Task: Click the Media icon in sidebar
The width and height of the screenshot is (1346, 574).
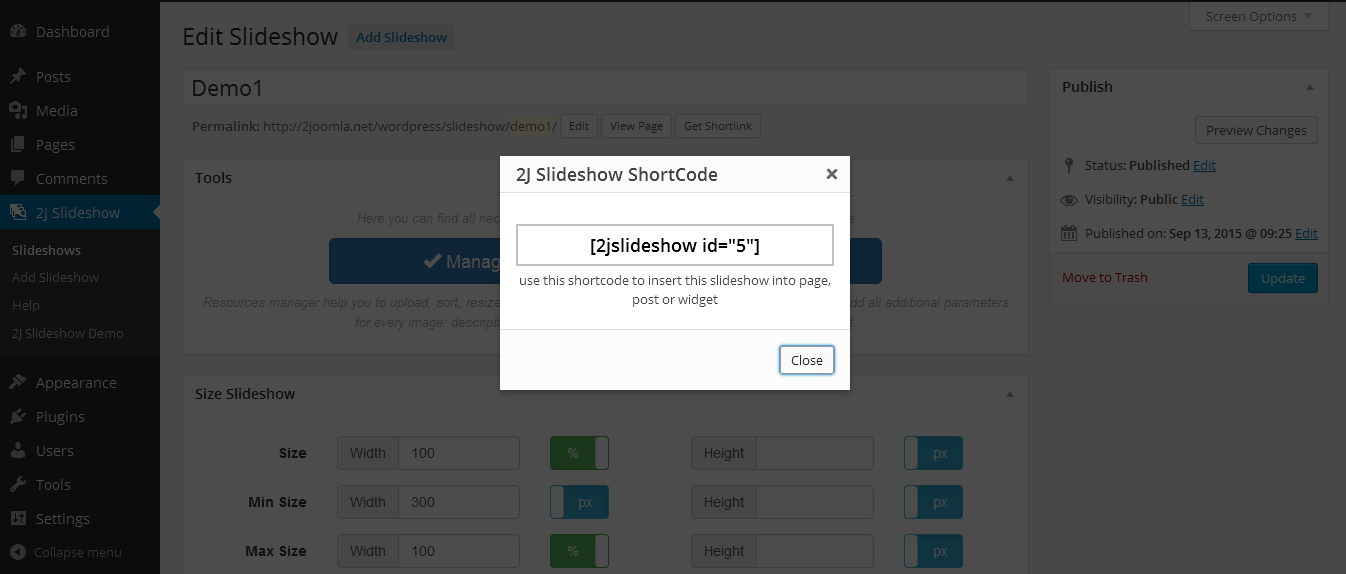Action: coord(18,110)
